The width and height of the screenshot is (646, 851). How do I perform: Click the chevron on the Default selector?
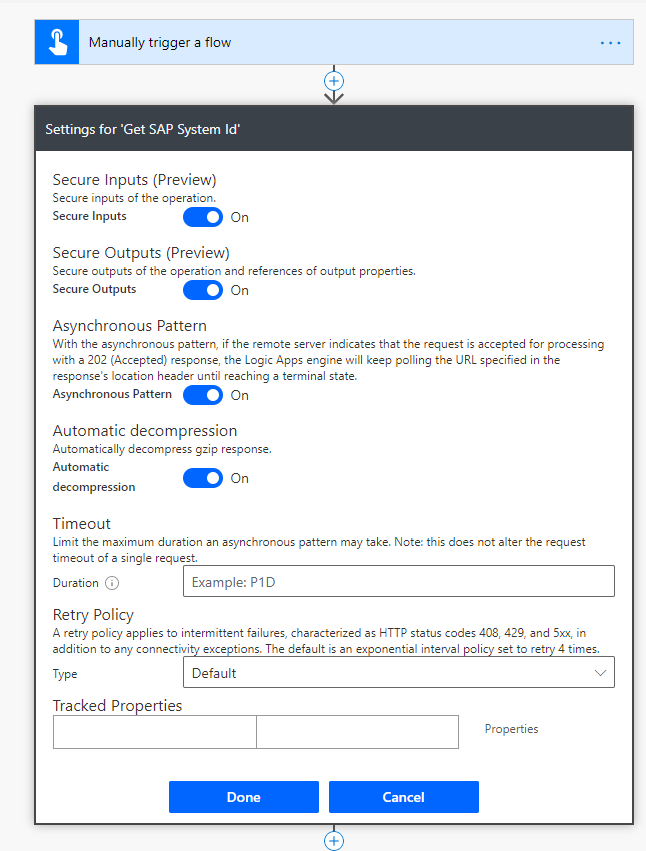point(601,672)
